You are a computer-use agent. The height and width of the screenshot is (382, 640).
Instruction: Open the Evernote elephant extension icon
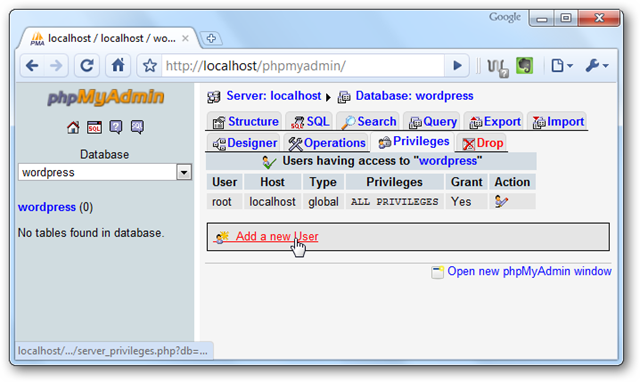coord(525,65)
